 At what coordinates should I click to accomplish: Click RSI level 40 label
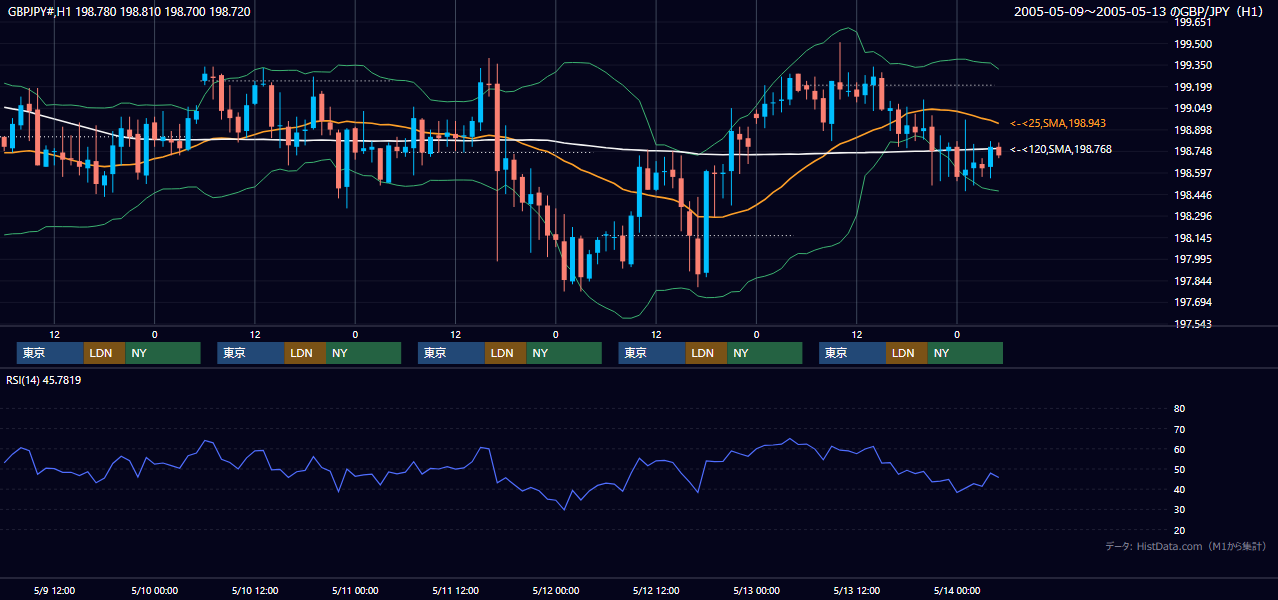(x=1179, y=489)
